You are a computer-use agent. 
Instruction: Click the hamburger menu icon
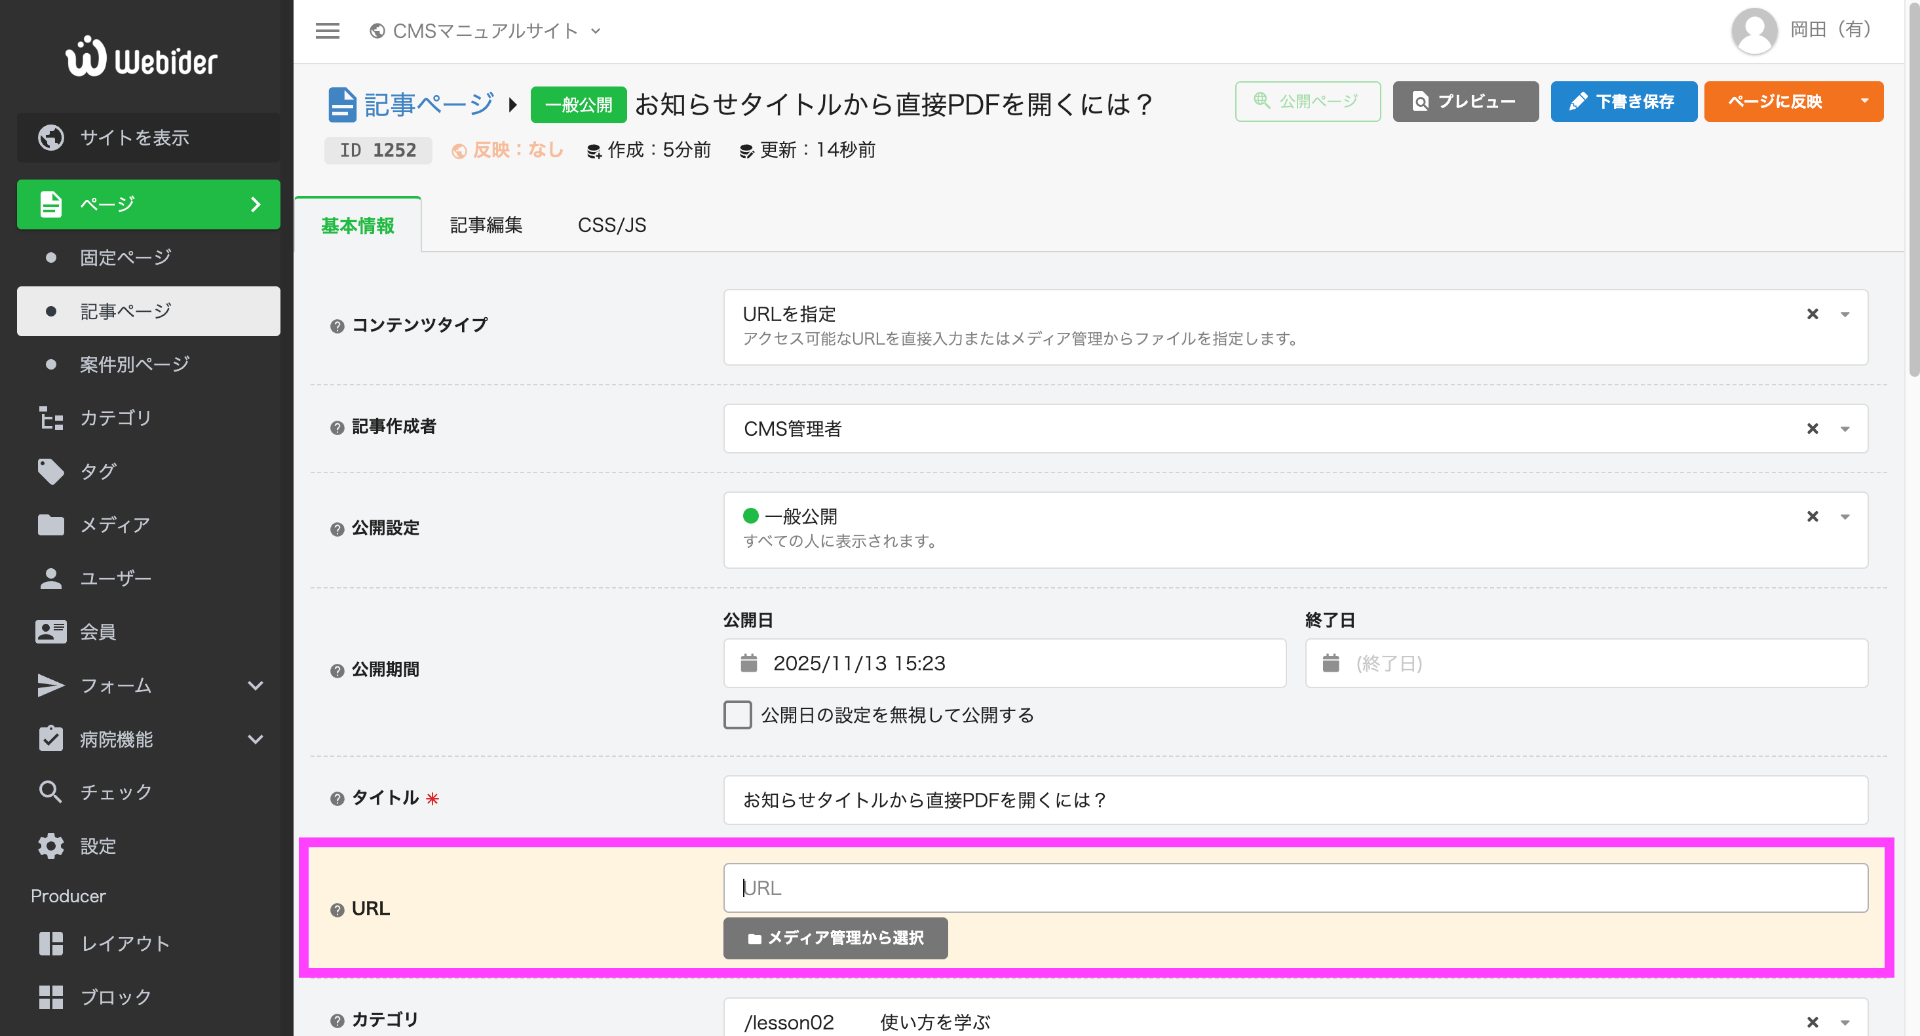pos(327,31)
